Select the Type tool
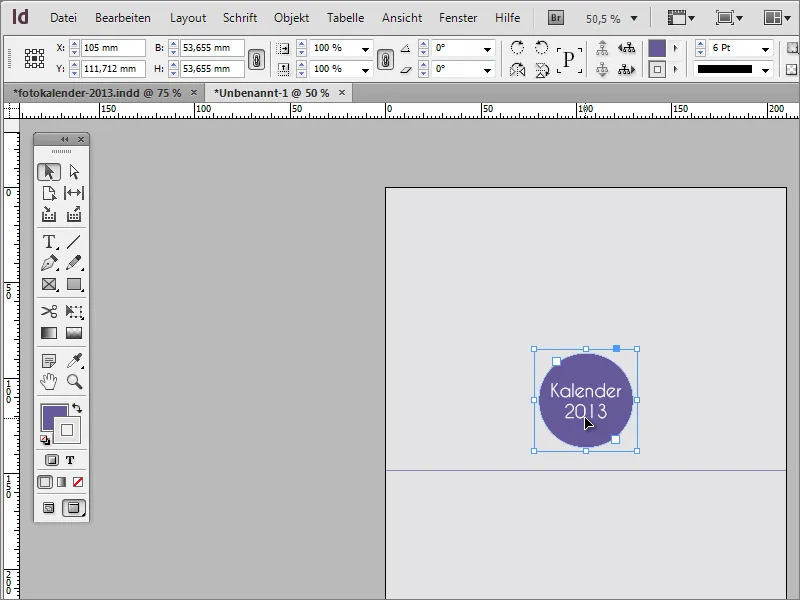The height and width of the screenshot is (600, 800). tap(48, 241)
